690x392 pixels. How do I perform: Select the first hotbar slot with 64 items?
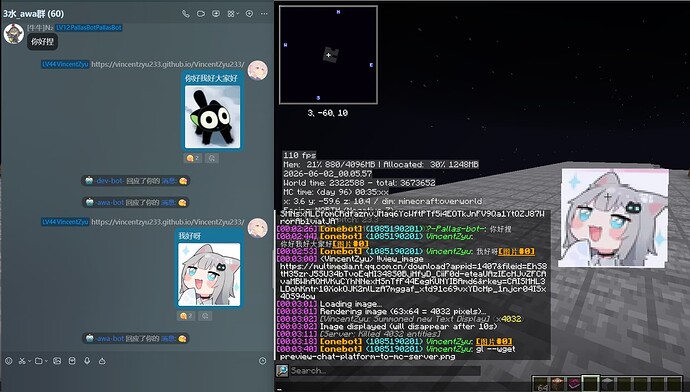pos(541,384)
